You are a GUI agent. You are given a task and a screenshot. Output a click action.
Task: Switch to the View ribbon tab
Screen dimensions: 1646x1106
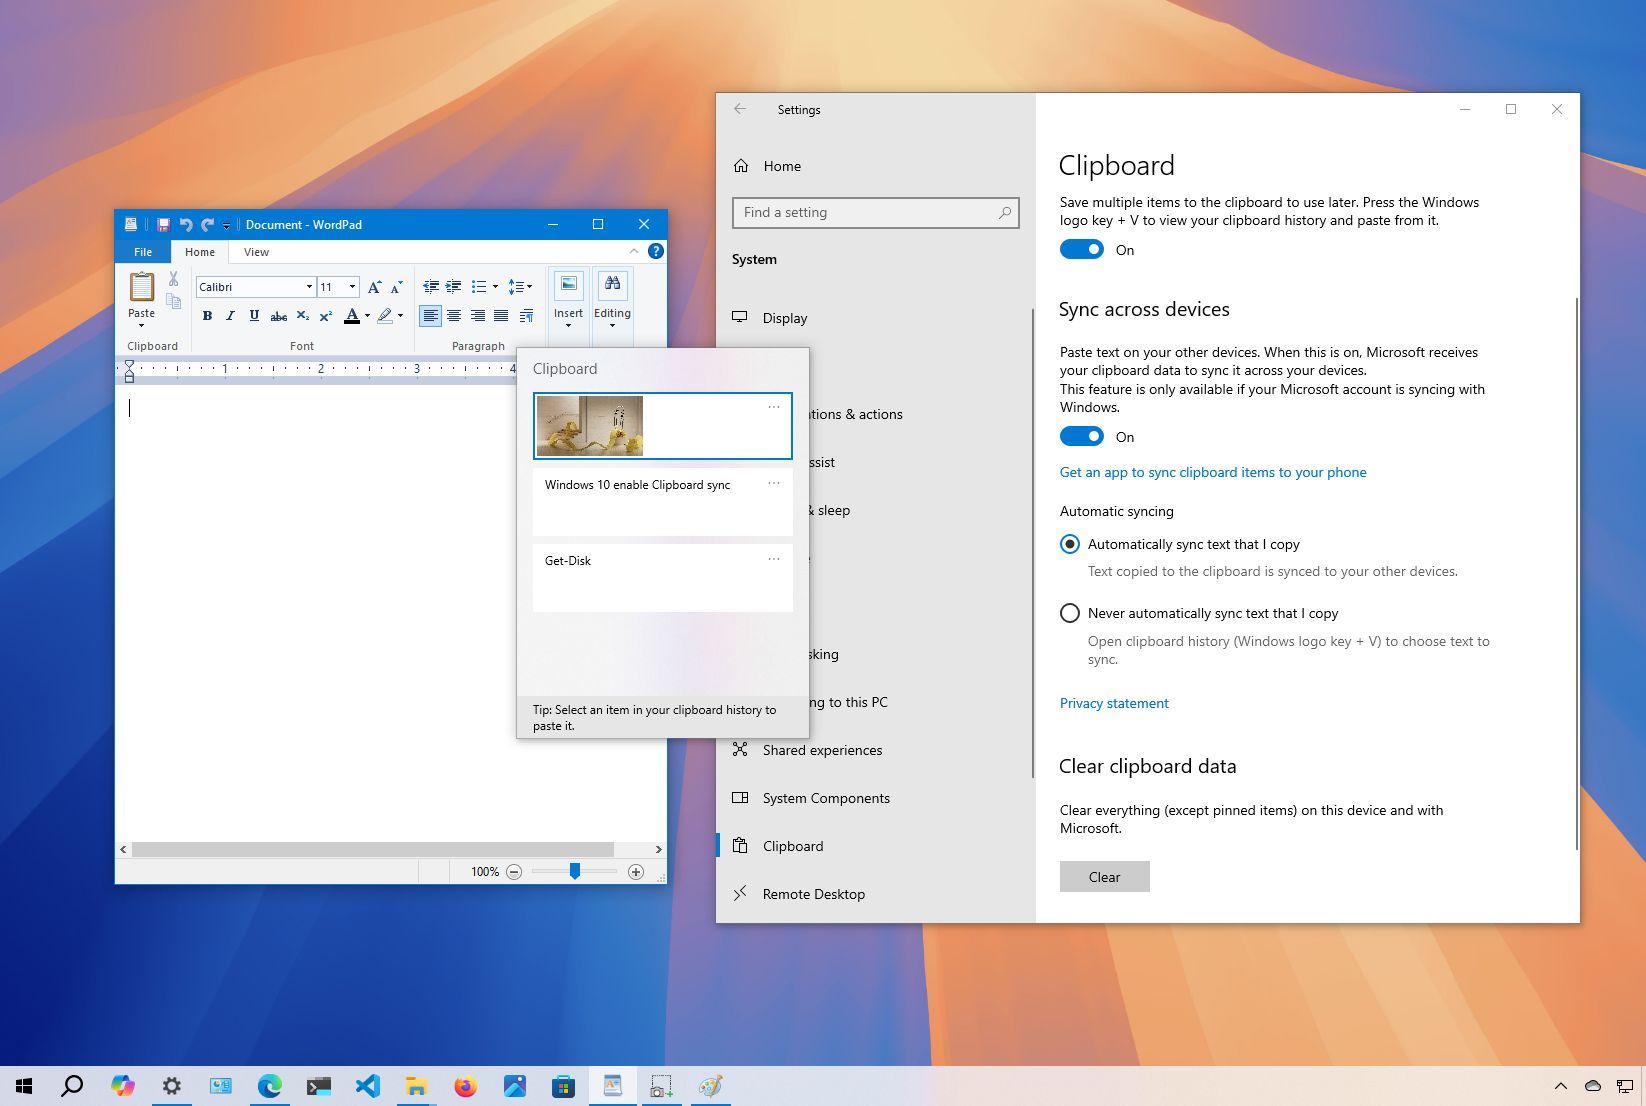[x=256, y=252]
